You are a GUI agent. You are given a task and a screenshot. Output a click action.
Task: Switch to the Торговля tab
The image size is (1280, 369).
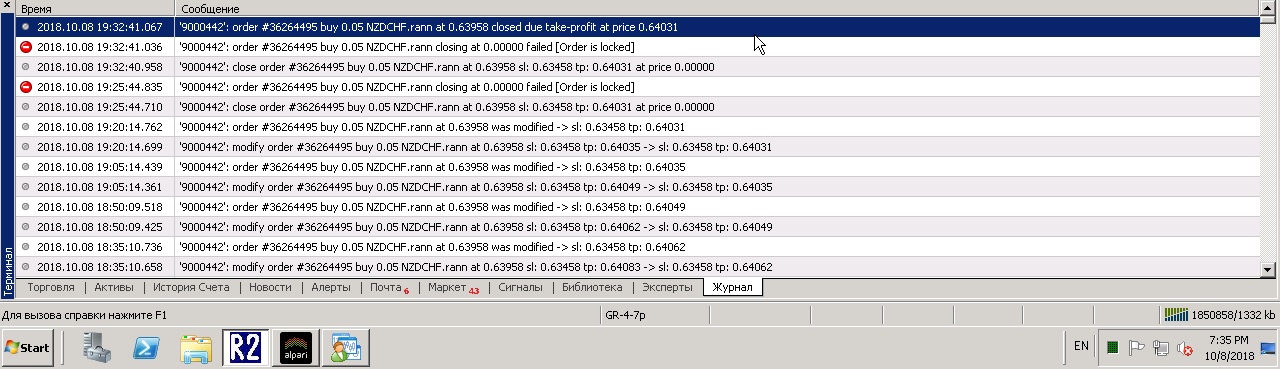tap(51, 287)
